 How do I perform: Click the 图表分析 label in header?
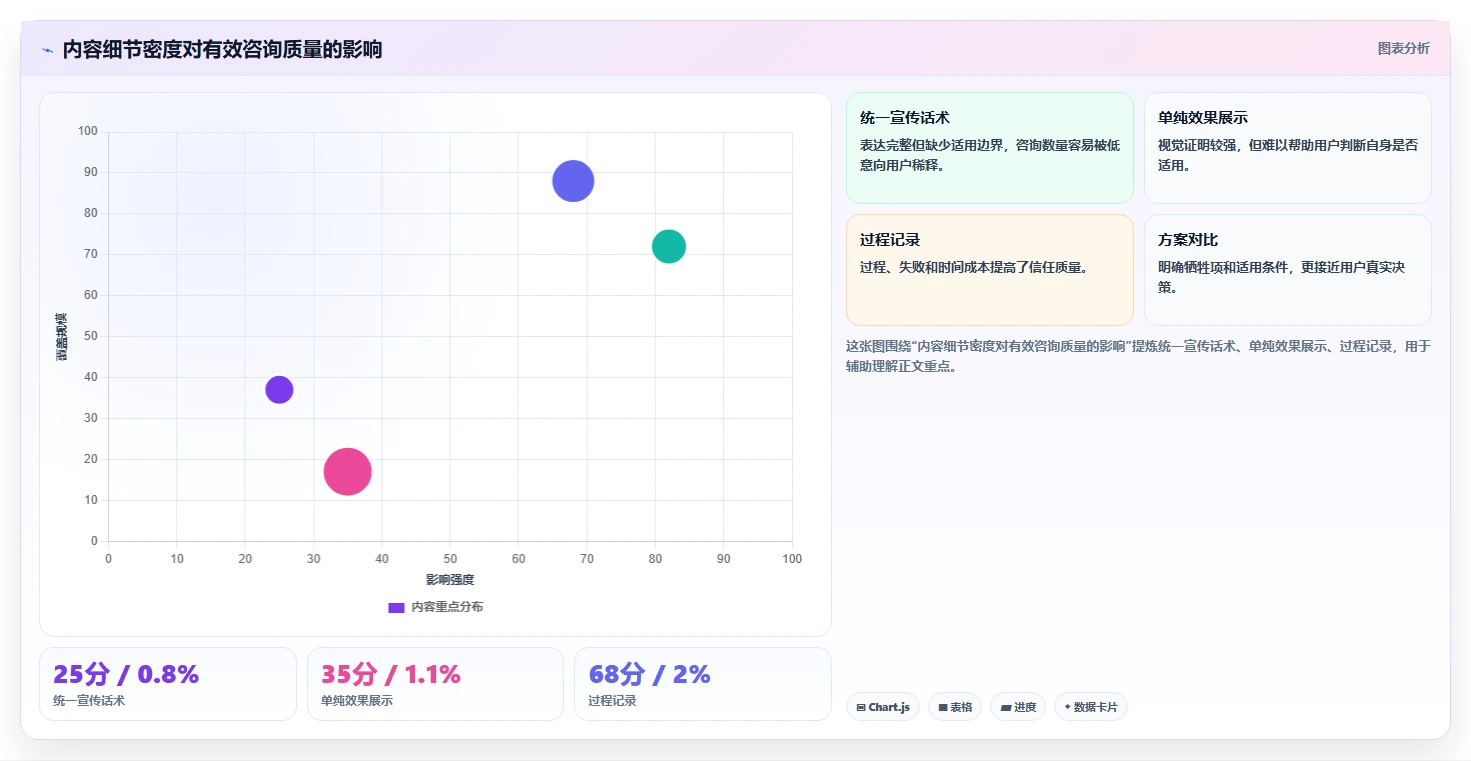pos(1403,48)
